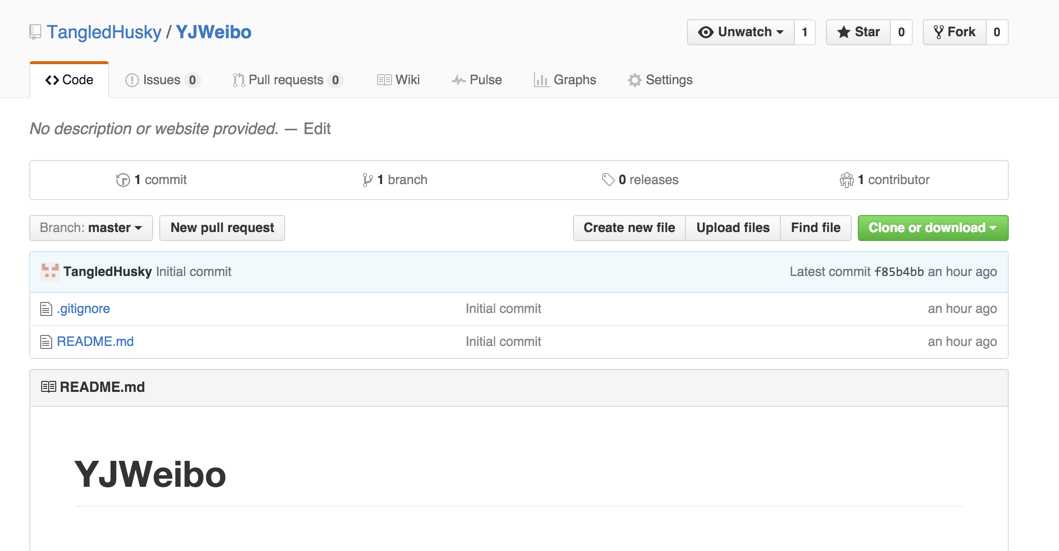Open the Clone or download dropdown

point(933,228)
